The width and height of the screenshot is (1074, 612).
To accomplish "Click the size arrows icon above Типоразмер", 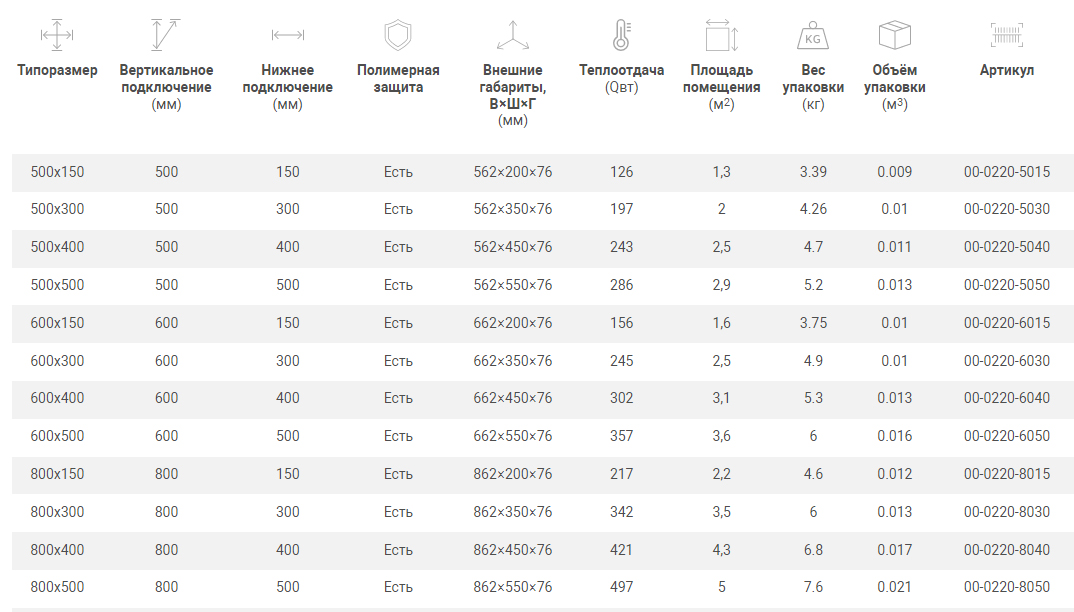I will tap(57, 36).
